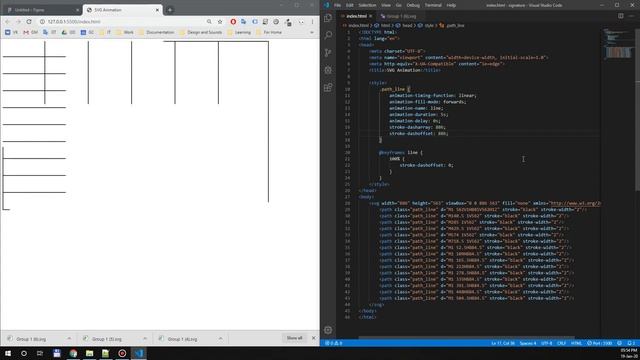Open the File menu in VS Code
This screenshot has height=360, width=640.
[337, 5]
